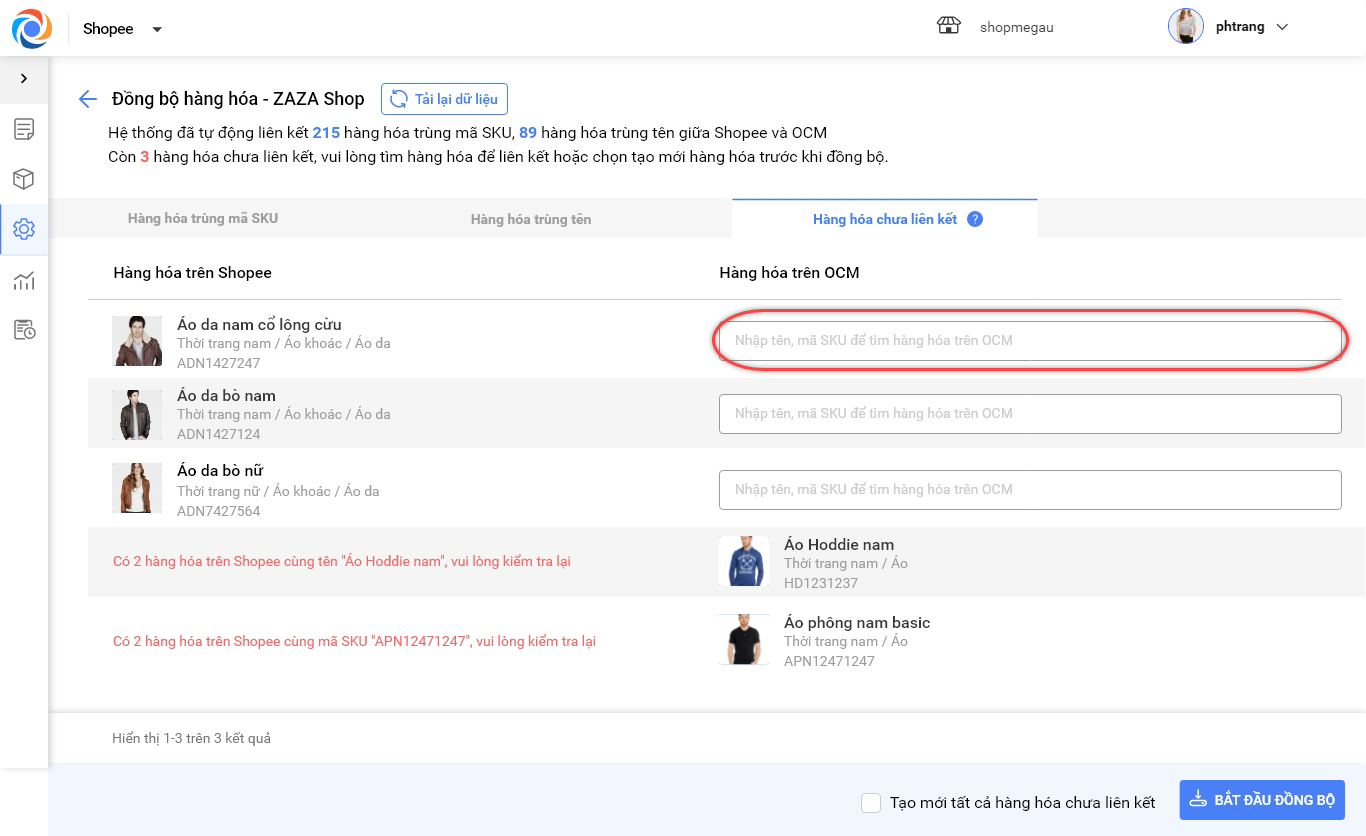This screenshot has height=836, width=1366.
Task: Open the reports chart sidebar icon
Action: click(x=24, y=280)
